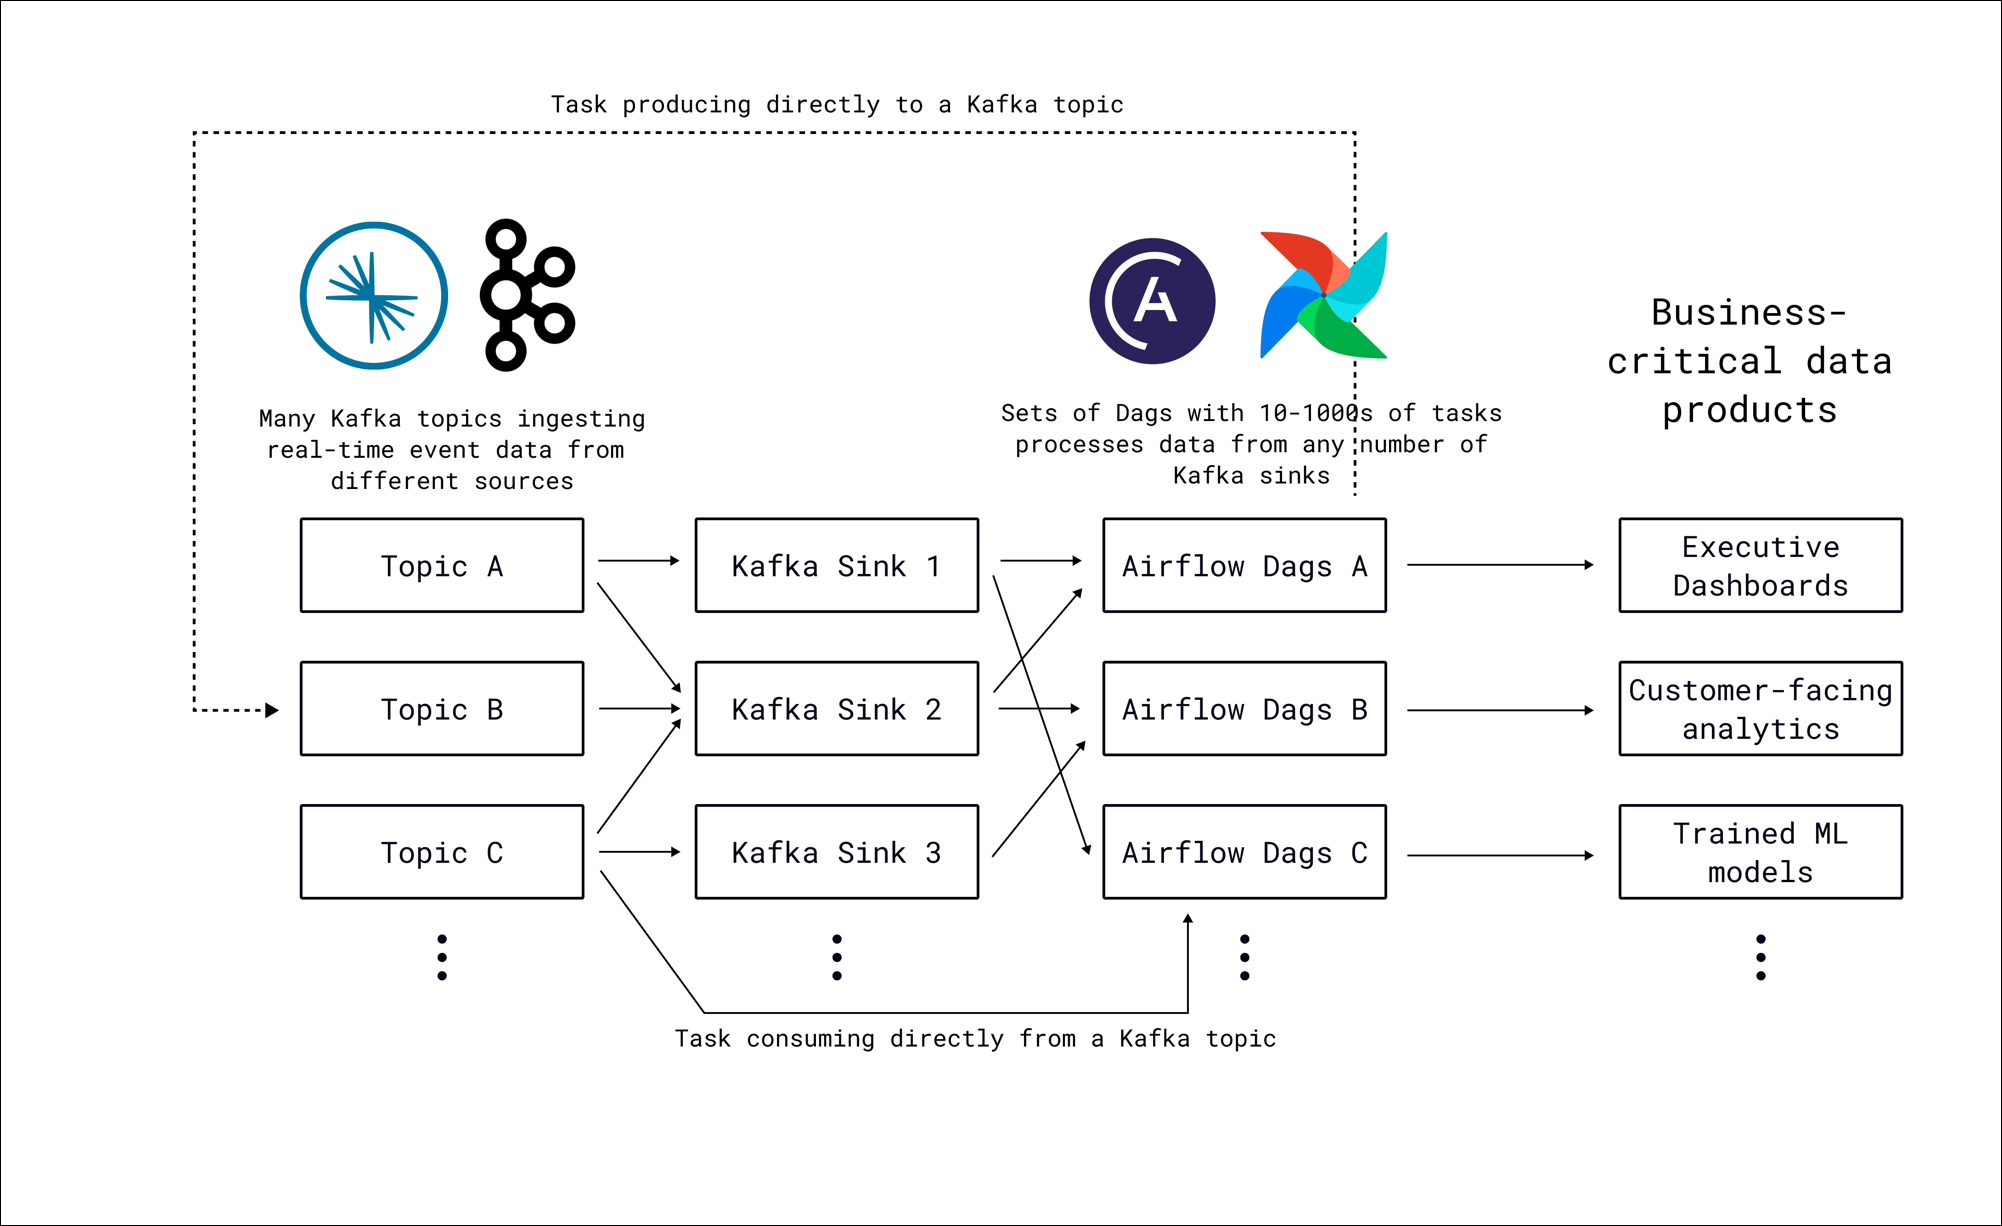Expand the Topic A node
Viewport: 2002px width, 1226px height.
(x=441, y=565)
